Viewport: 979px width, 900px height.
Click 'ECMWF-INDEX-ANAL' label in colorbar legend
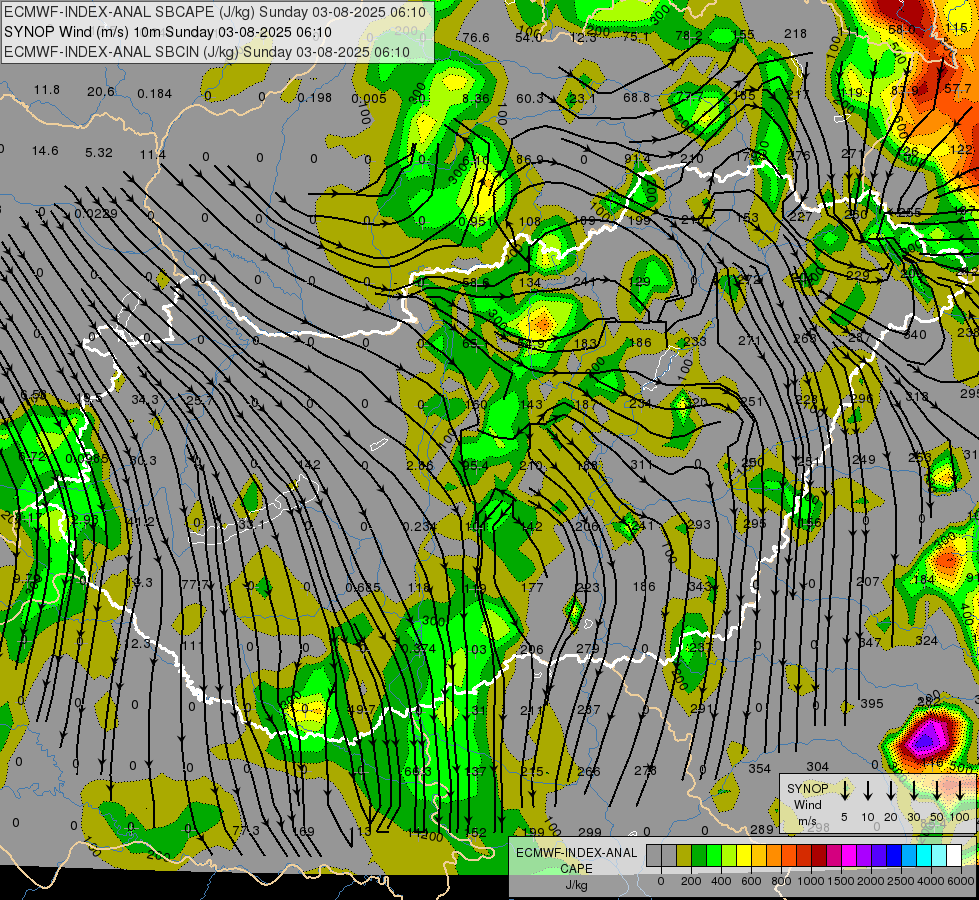point(576,853)
